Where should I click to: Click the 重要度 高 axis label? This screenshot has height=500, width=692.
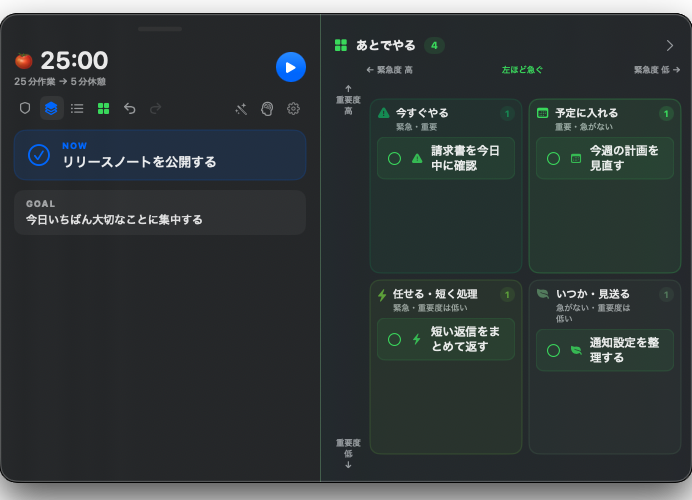coord(348,100)
